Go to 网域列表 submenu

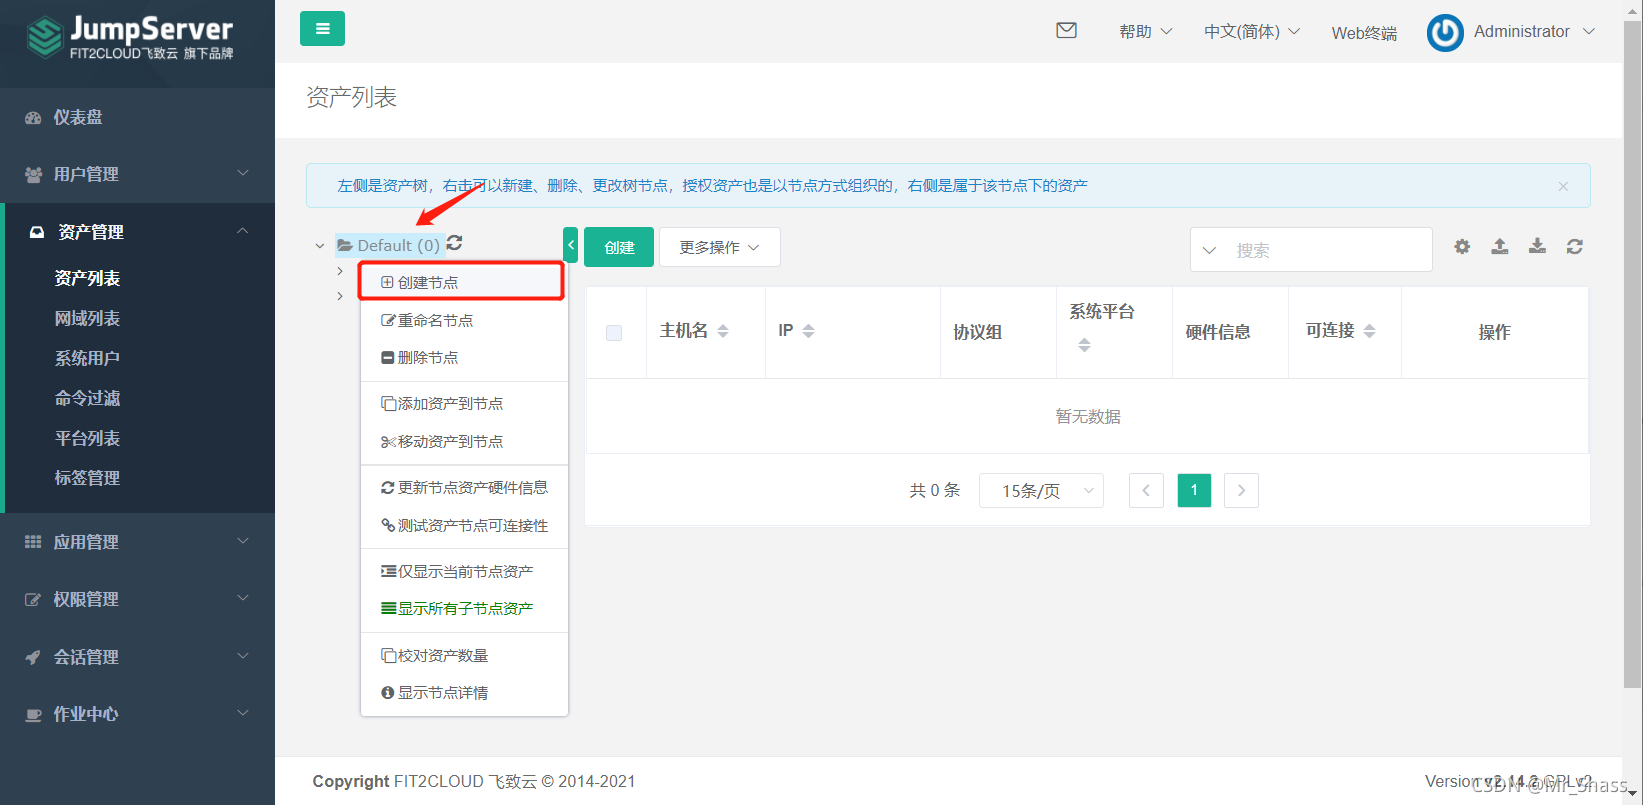(87, 318)
